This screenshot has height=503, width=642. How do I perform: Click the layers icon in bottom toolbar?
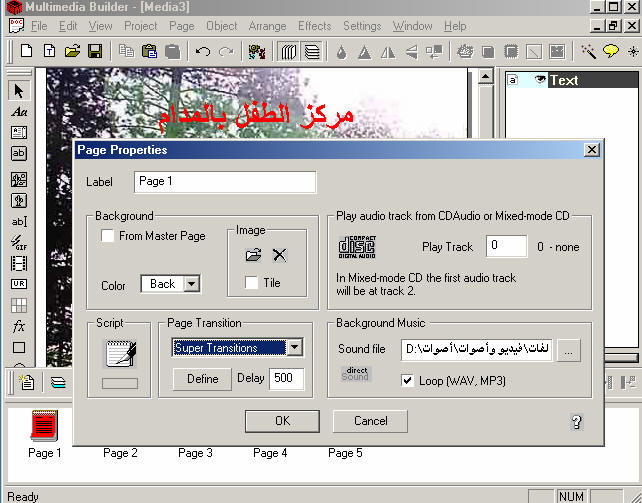click(58, 383)
